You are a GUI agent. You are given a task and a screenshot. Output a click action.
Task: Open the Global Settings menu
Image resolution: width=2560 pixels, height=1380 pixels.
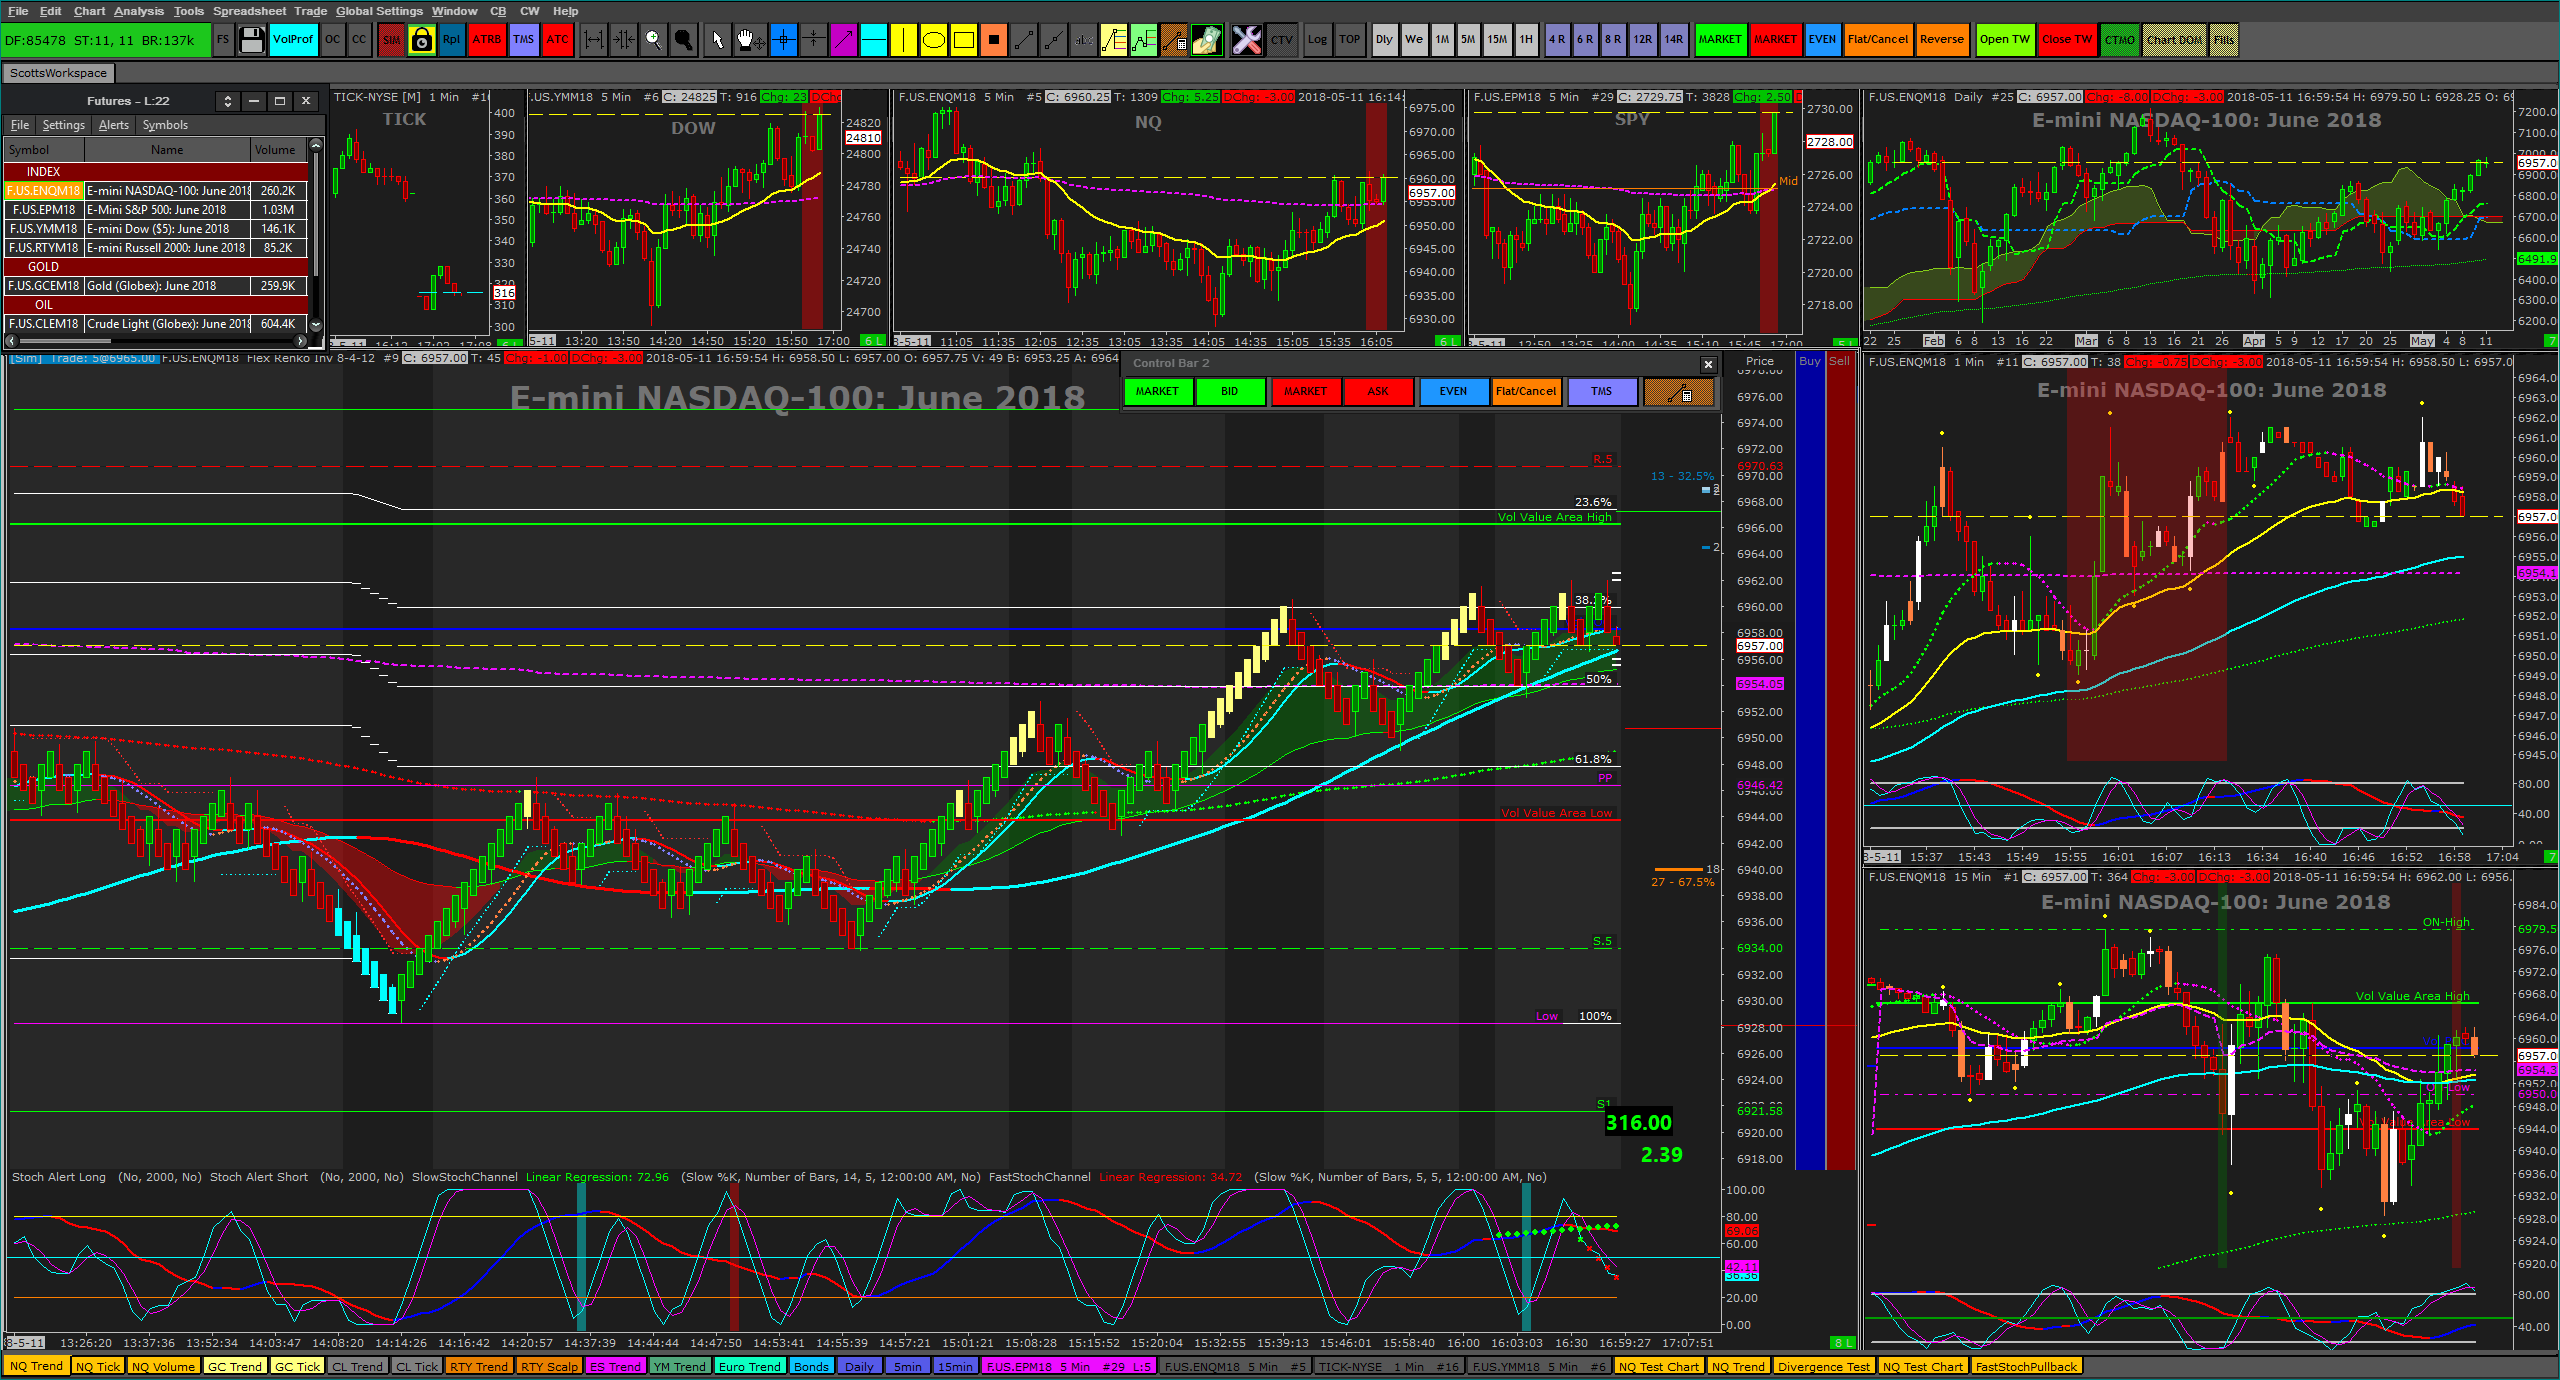(x=379, y=11)
